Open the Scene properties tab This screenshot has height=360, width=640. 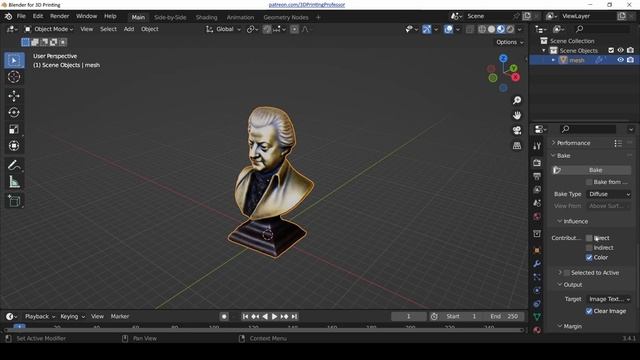tap(537, 203)
